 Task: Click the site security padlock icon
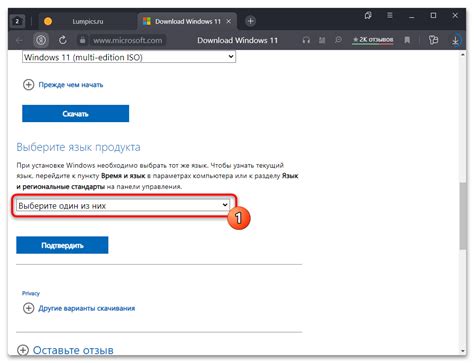(82, 40)
